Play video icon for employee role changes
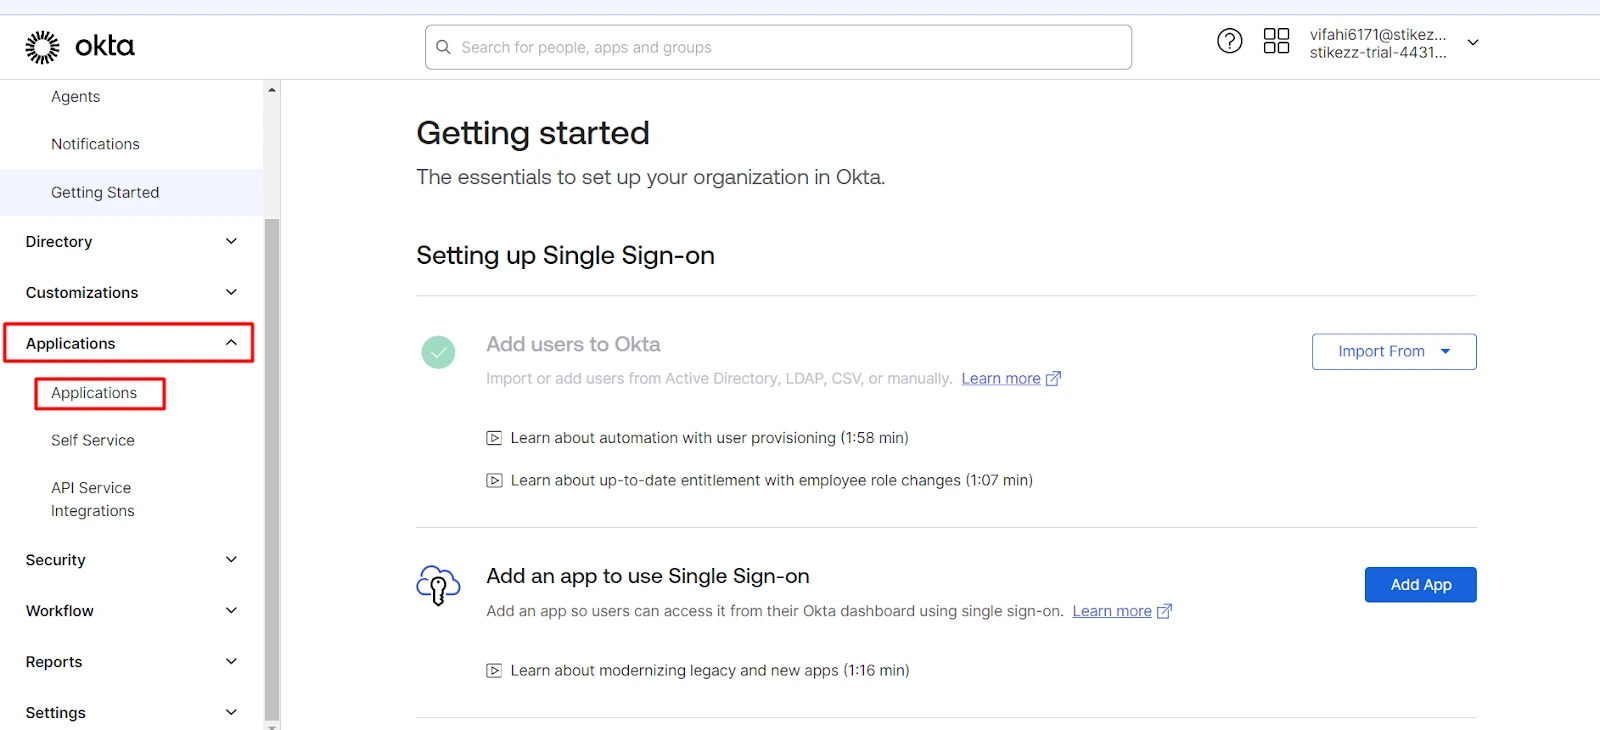Viewport: 1600px width, 730px height. pos(494,480)
